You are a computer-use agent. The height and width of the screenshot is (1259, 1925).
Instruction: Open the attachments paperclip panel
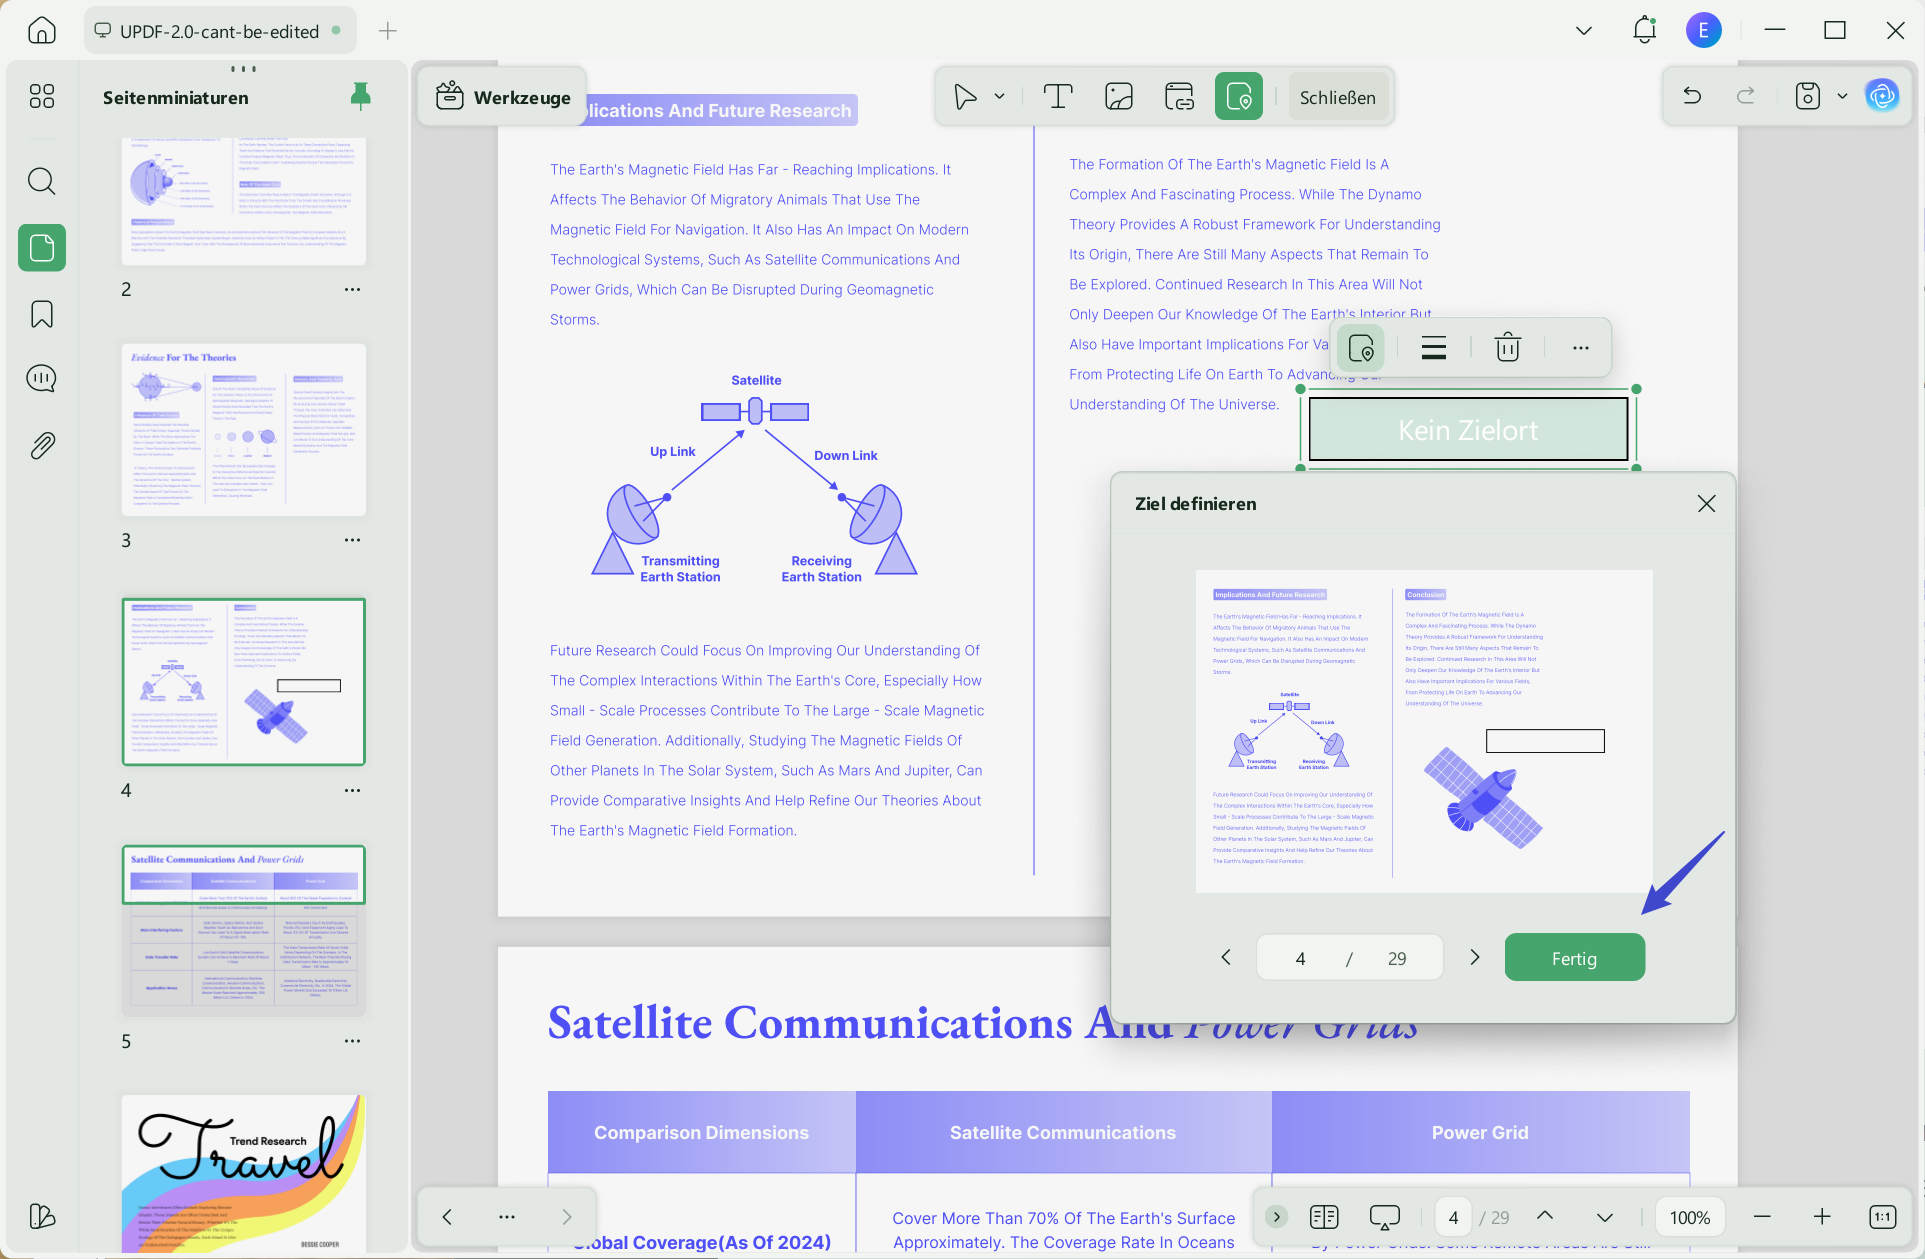pyautogui.click(x=42, y=445)
